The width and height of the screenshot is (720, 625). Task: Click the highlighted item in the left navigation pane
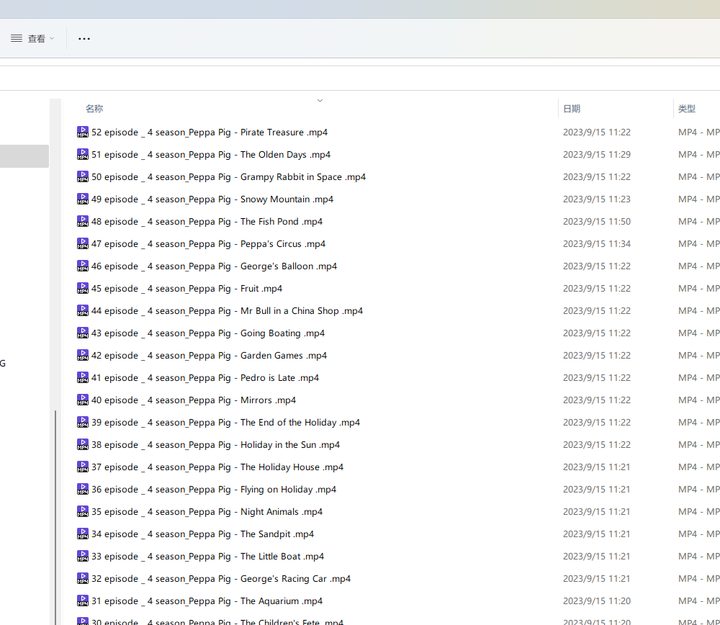click(x=24, y=156)
